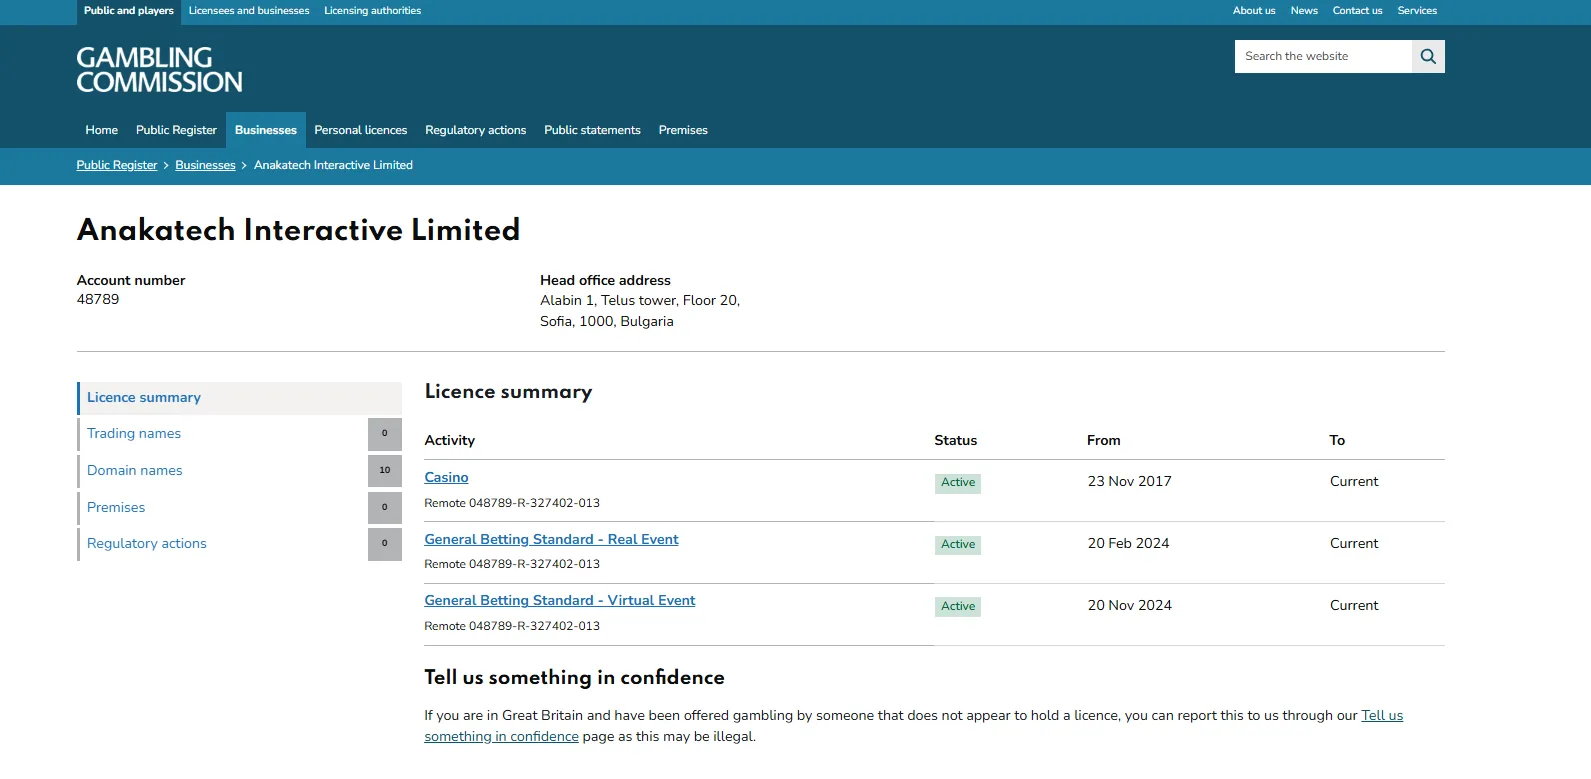1591x779 pixels.
Task: Click the To column header
Action: 1337,441
